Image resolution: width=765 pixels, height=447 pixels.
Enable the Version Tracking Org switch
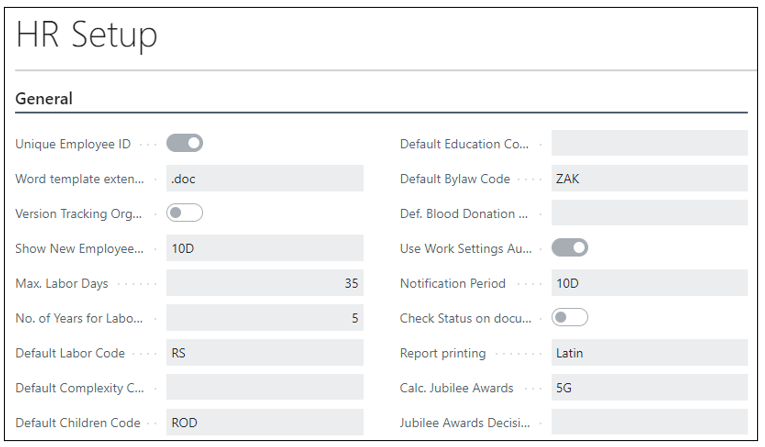click(x=184, y=213)
